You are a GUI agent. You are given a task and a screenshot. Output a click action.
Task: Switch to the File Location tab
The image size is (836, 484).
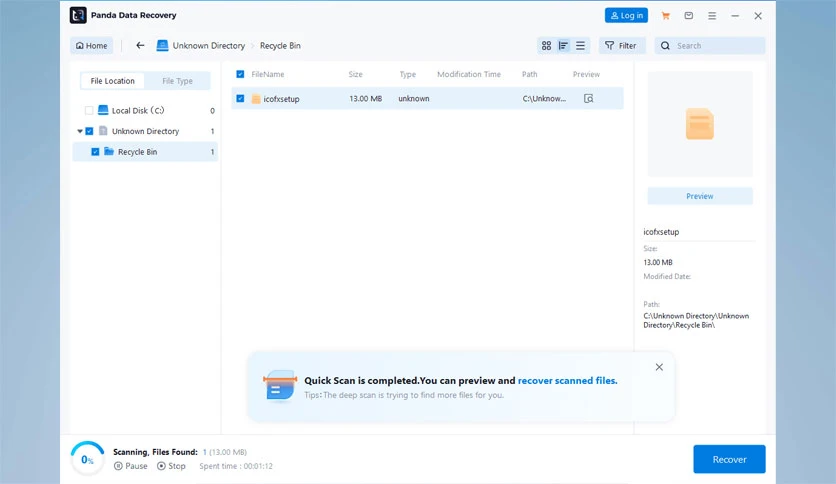point(112,81)
